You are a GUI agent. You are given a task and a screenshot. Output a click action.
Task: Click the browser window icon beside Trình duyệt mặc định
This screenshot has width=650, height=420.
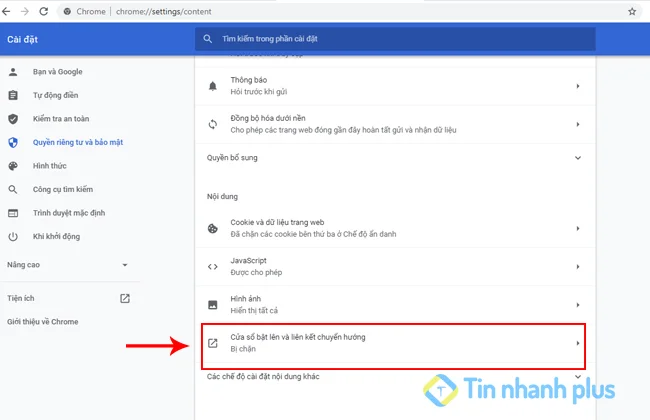point(13,213)
